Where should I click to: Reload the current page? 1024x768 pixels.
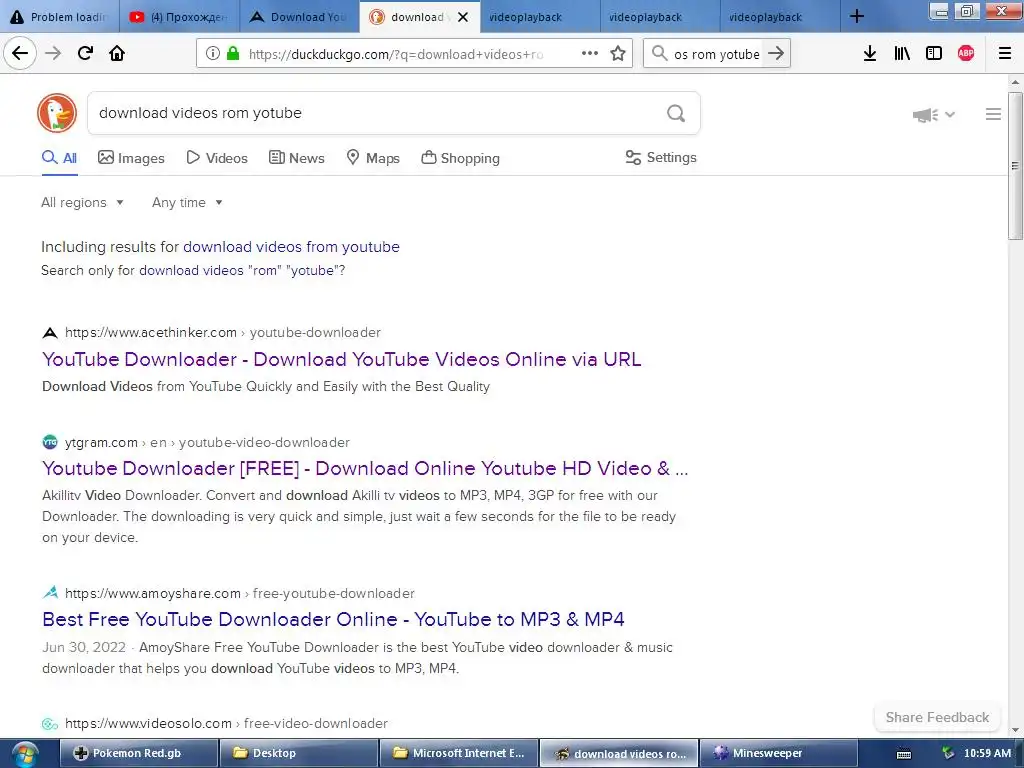pyautogui.click(x=85, y=53)
